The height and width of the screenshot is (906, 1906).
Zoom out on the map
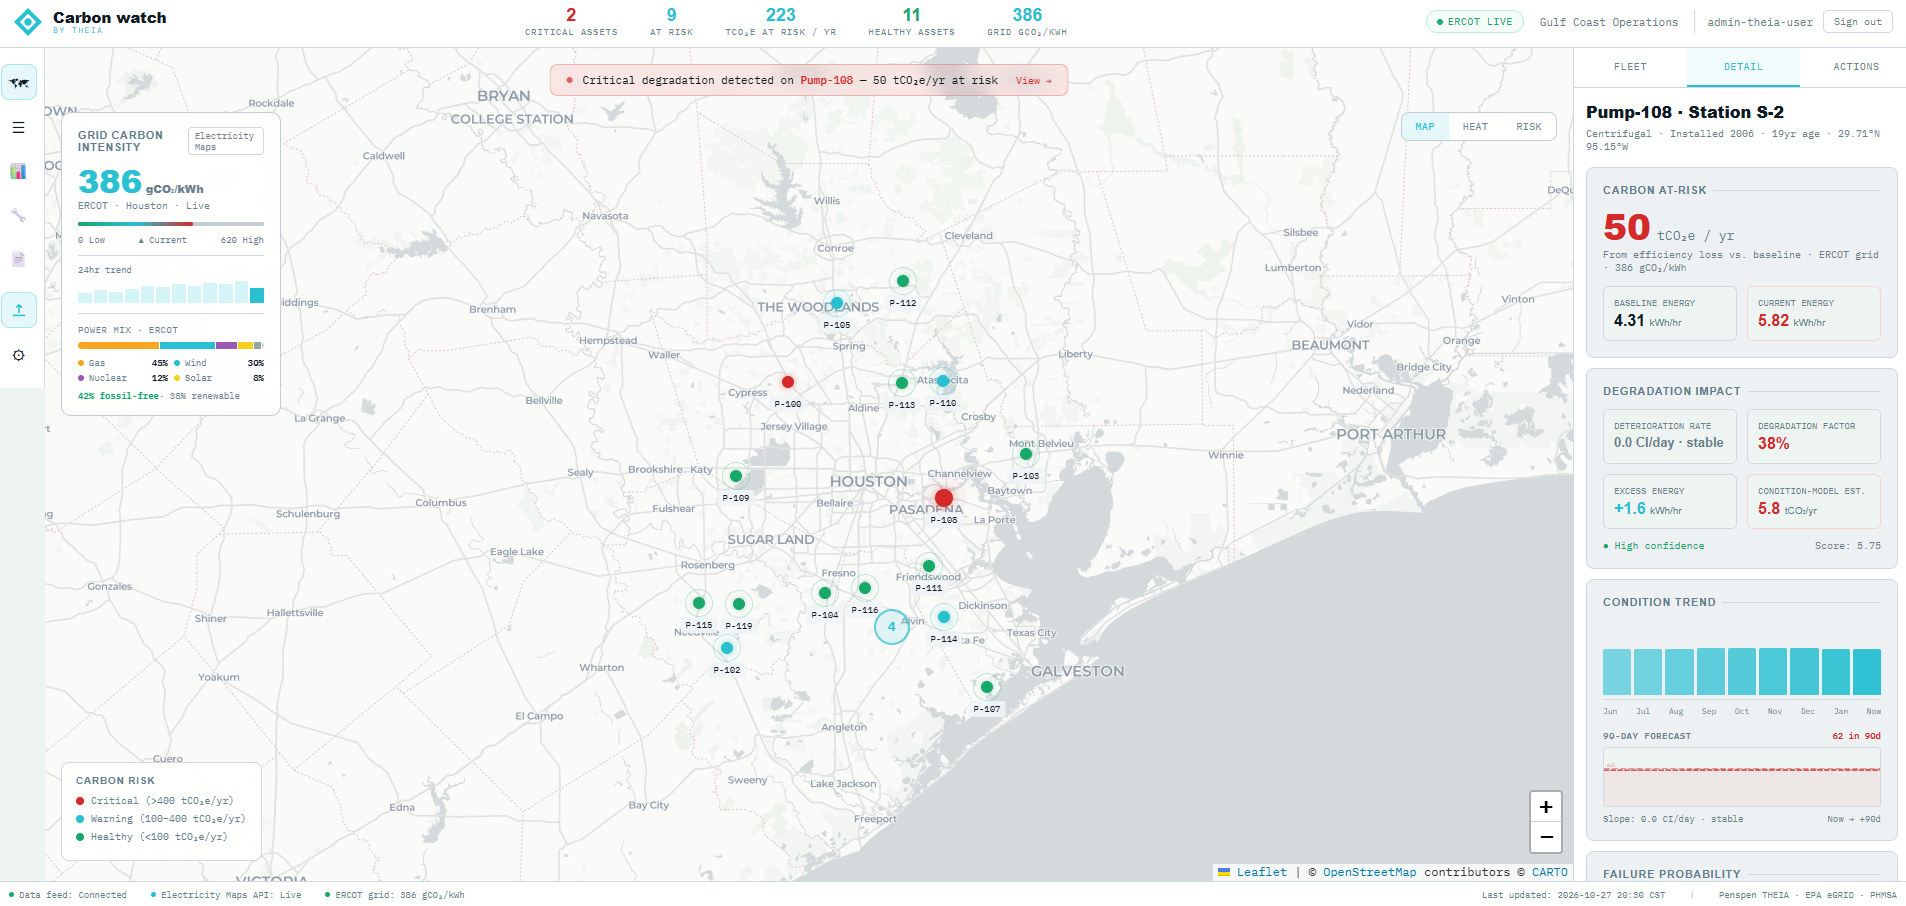tap(1546, 837)
